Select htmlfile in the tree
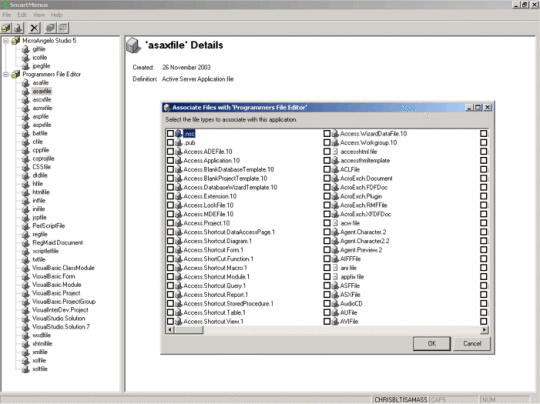Viewport: 540px width, 404px height. [41, 192]
